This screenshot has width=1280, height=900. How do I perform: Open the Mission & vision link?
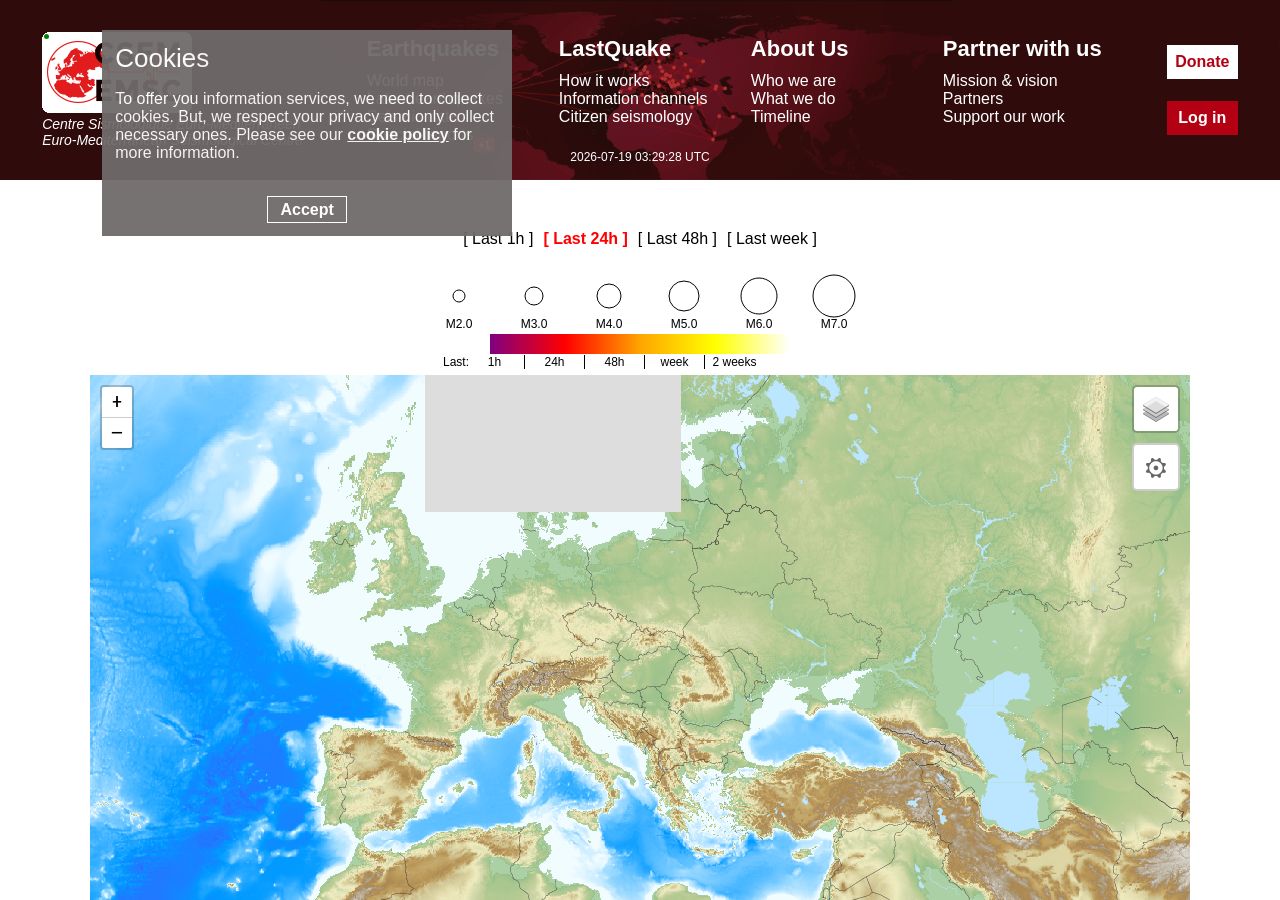(x=1000, y=81)
